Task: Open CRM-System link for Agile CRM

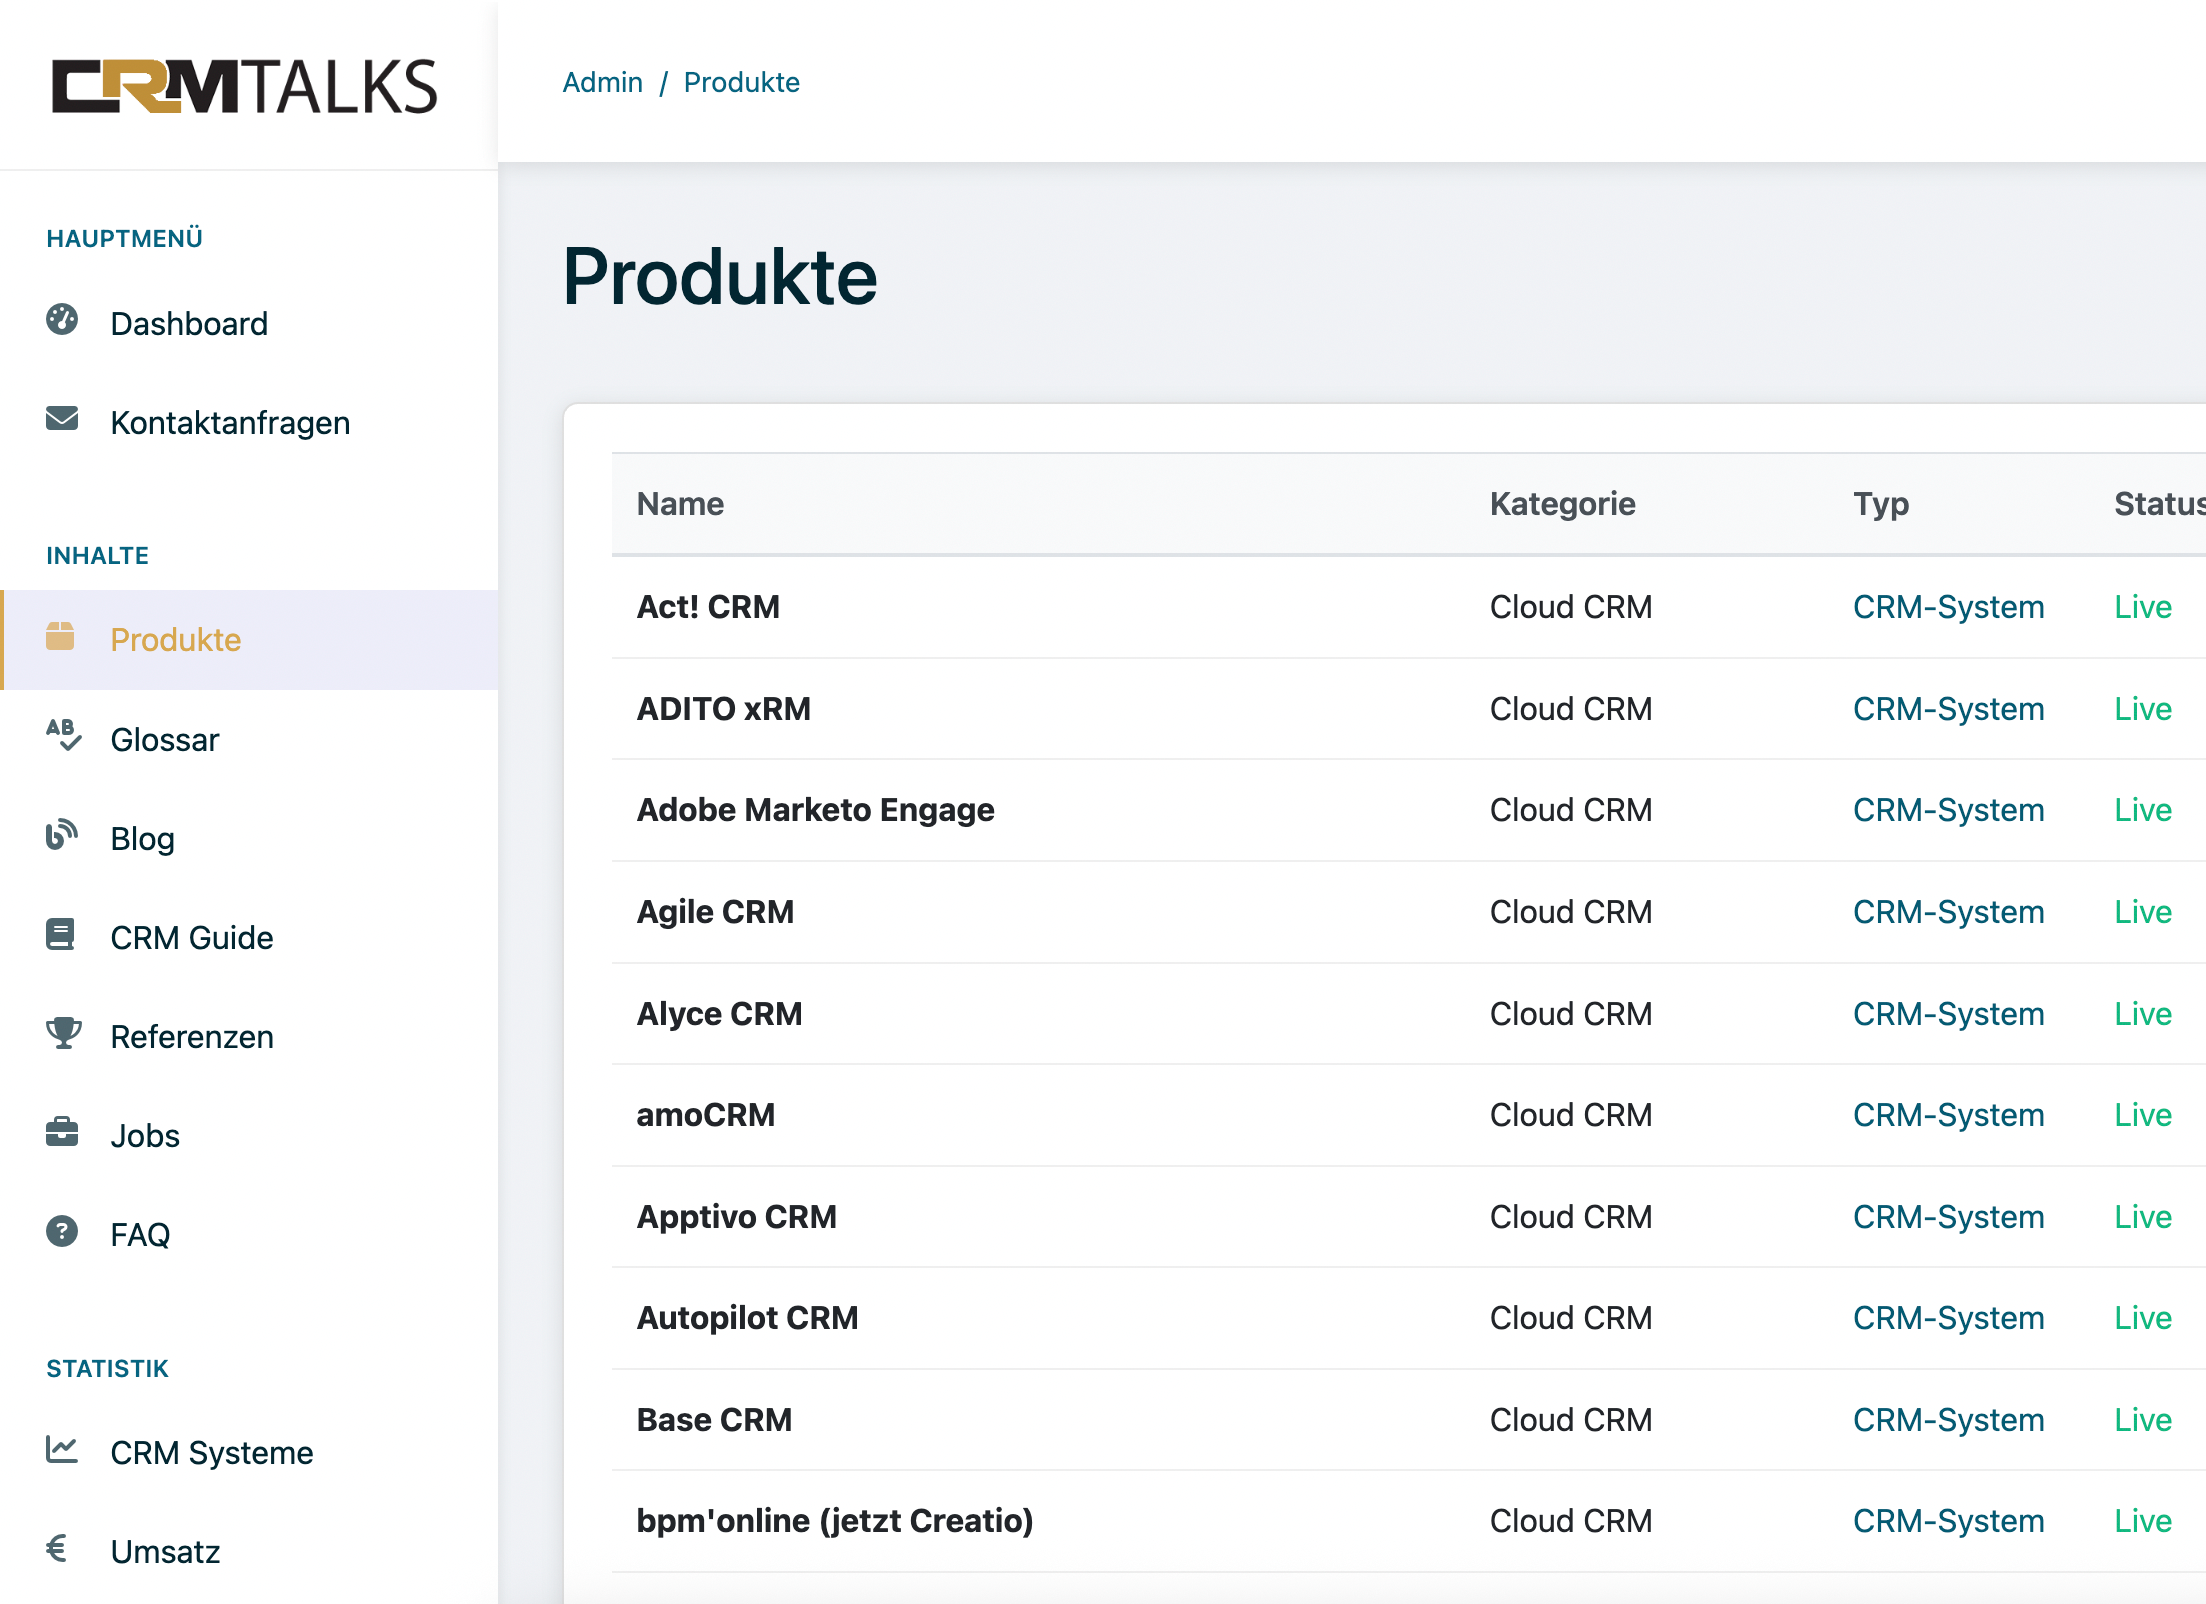Action: coord(1948,912)
